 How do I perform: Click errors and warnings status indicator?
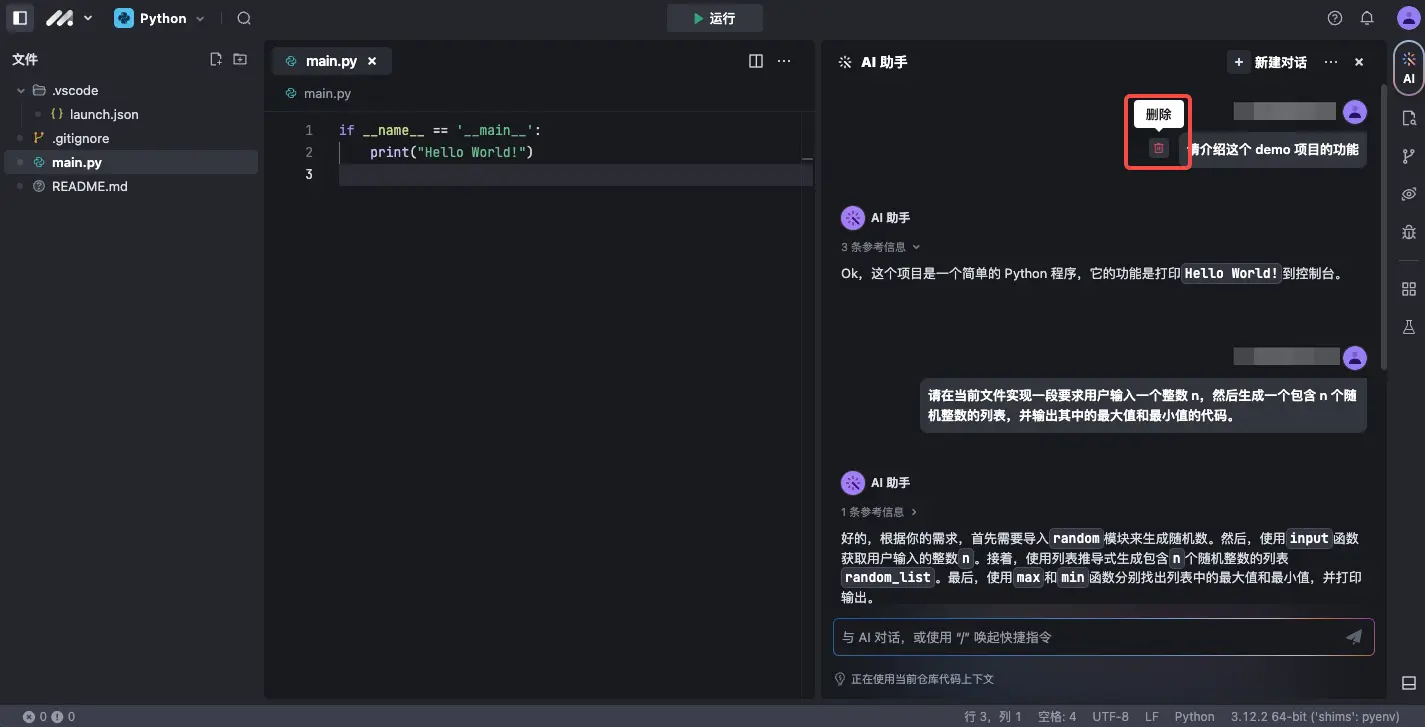49,717
